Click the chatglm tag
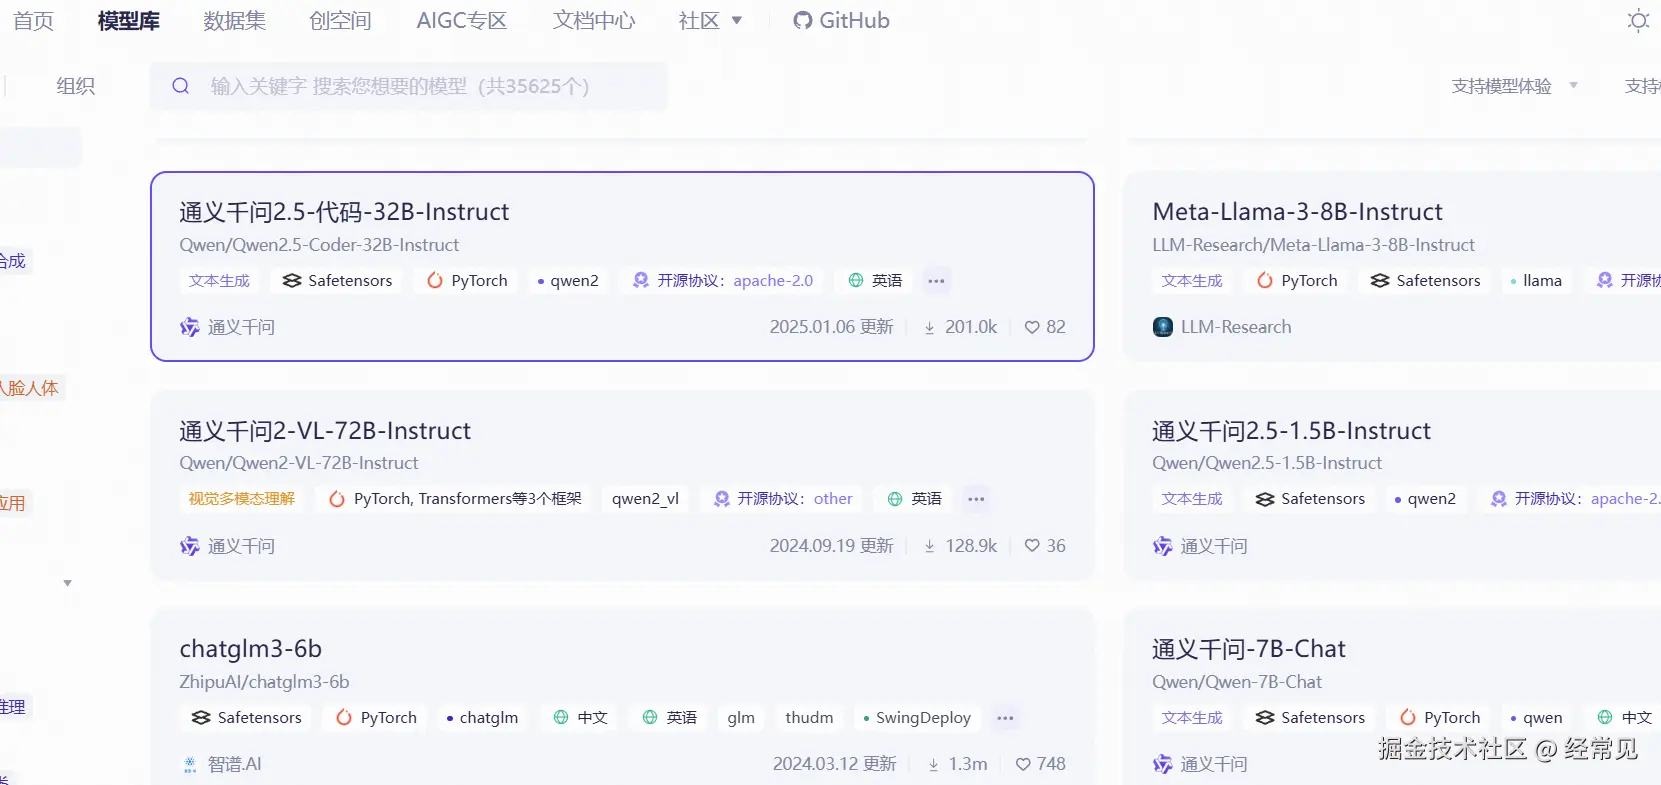 482,718
